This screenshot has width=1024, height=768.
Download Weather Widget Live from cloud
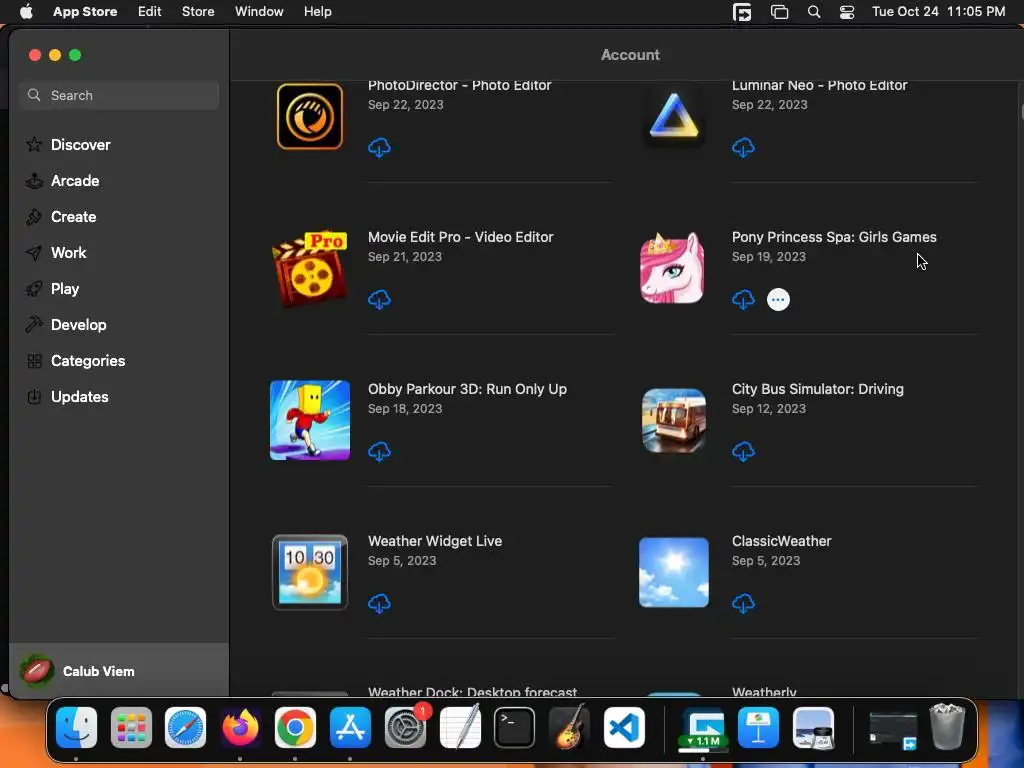[x=379, y=603]
